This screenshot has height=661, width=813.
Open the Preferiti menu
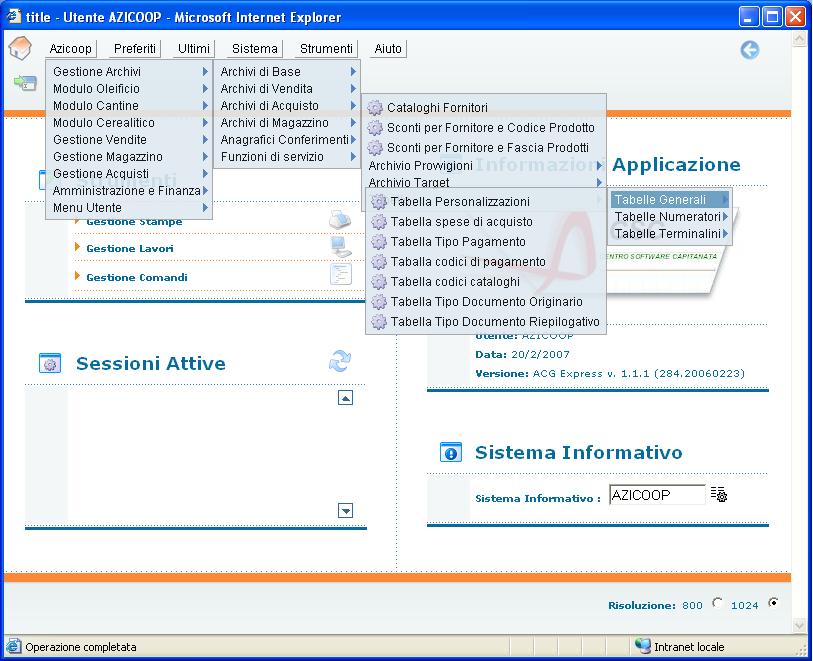coord(135,49)
